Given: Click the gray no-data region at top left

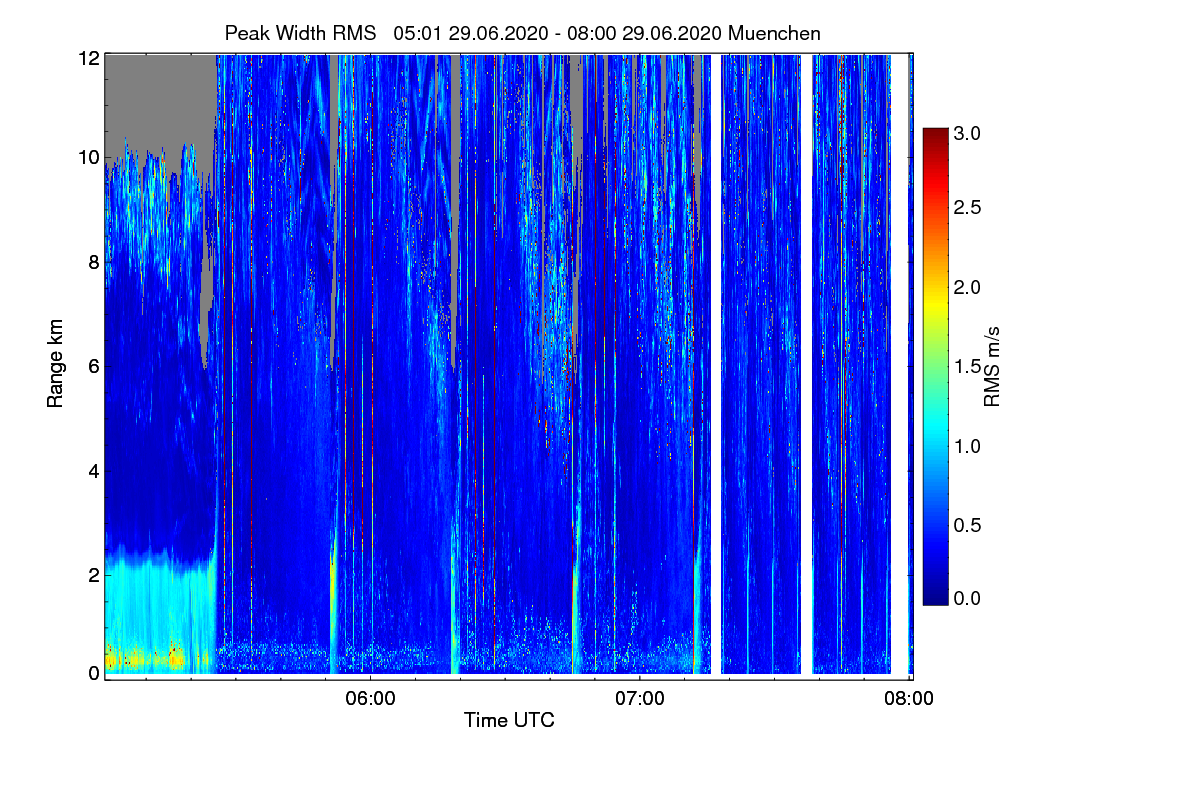Looking at the screenshot, I should [x=160, y=100].
